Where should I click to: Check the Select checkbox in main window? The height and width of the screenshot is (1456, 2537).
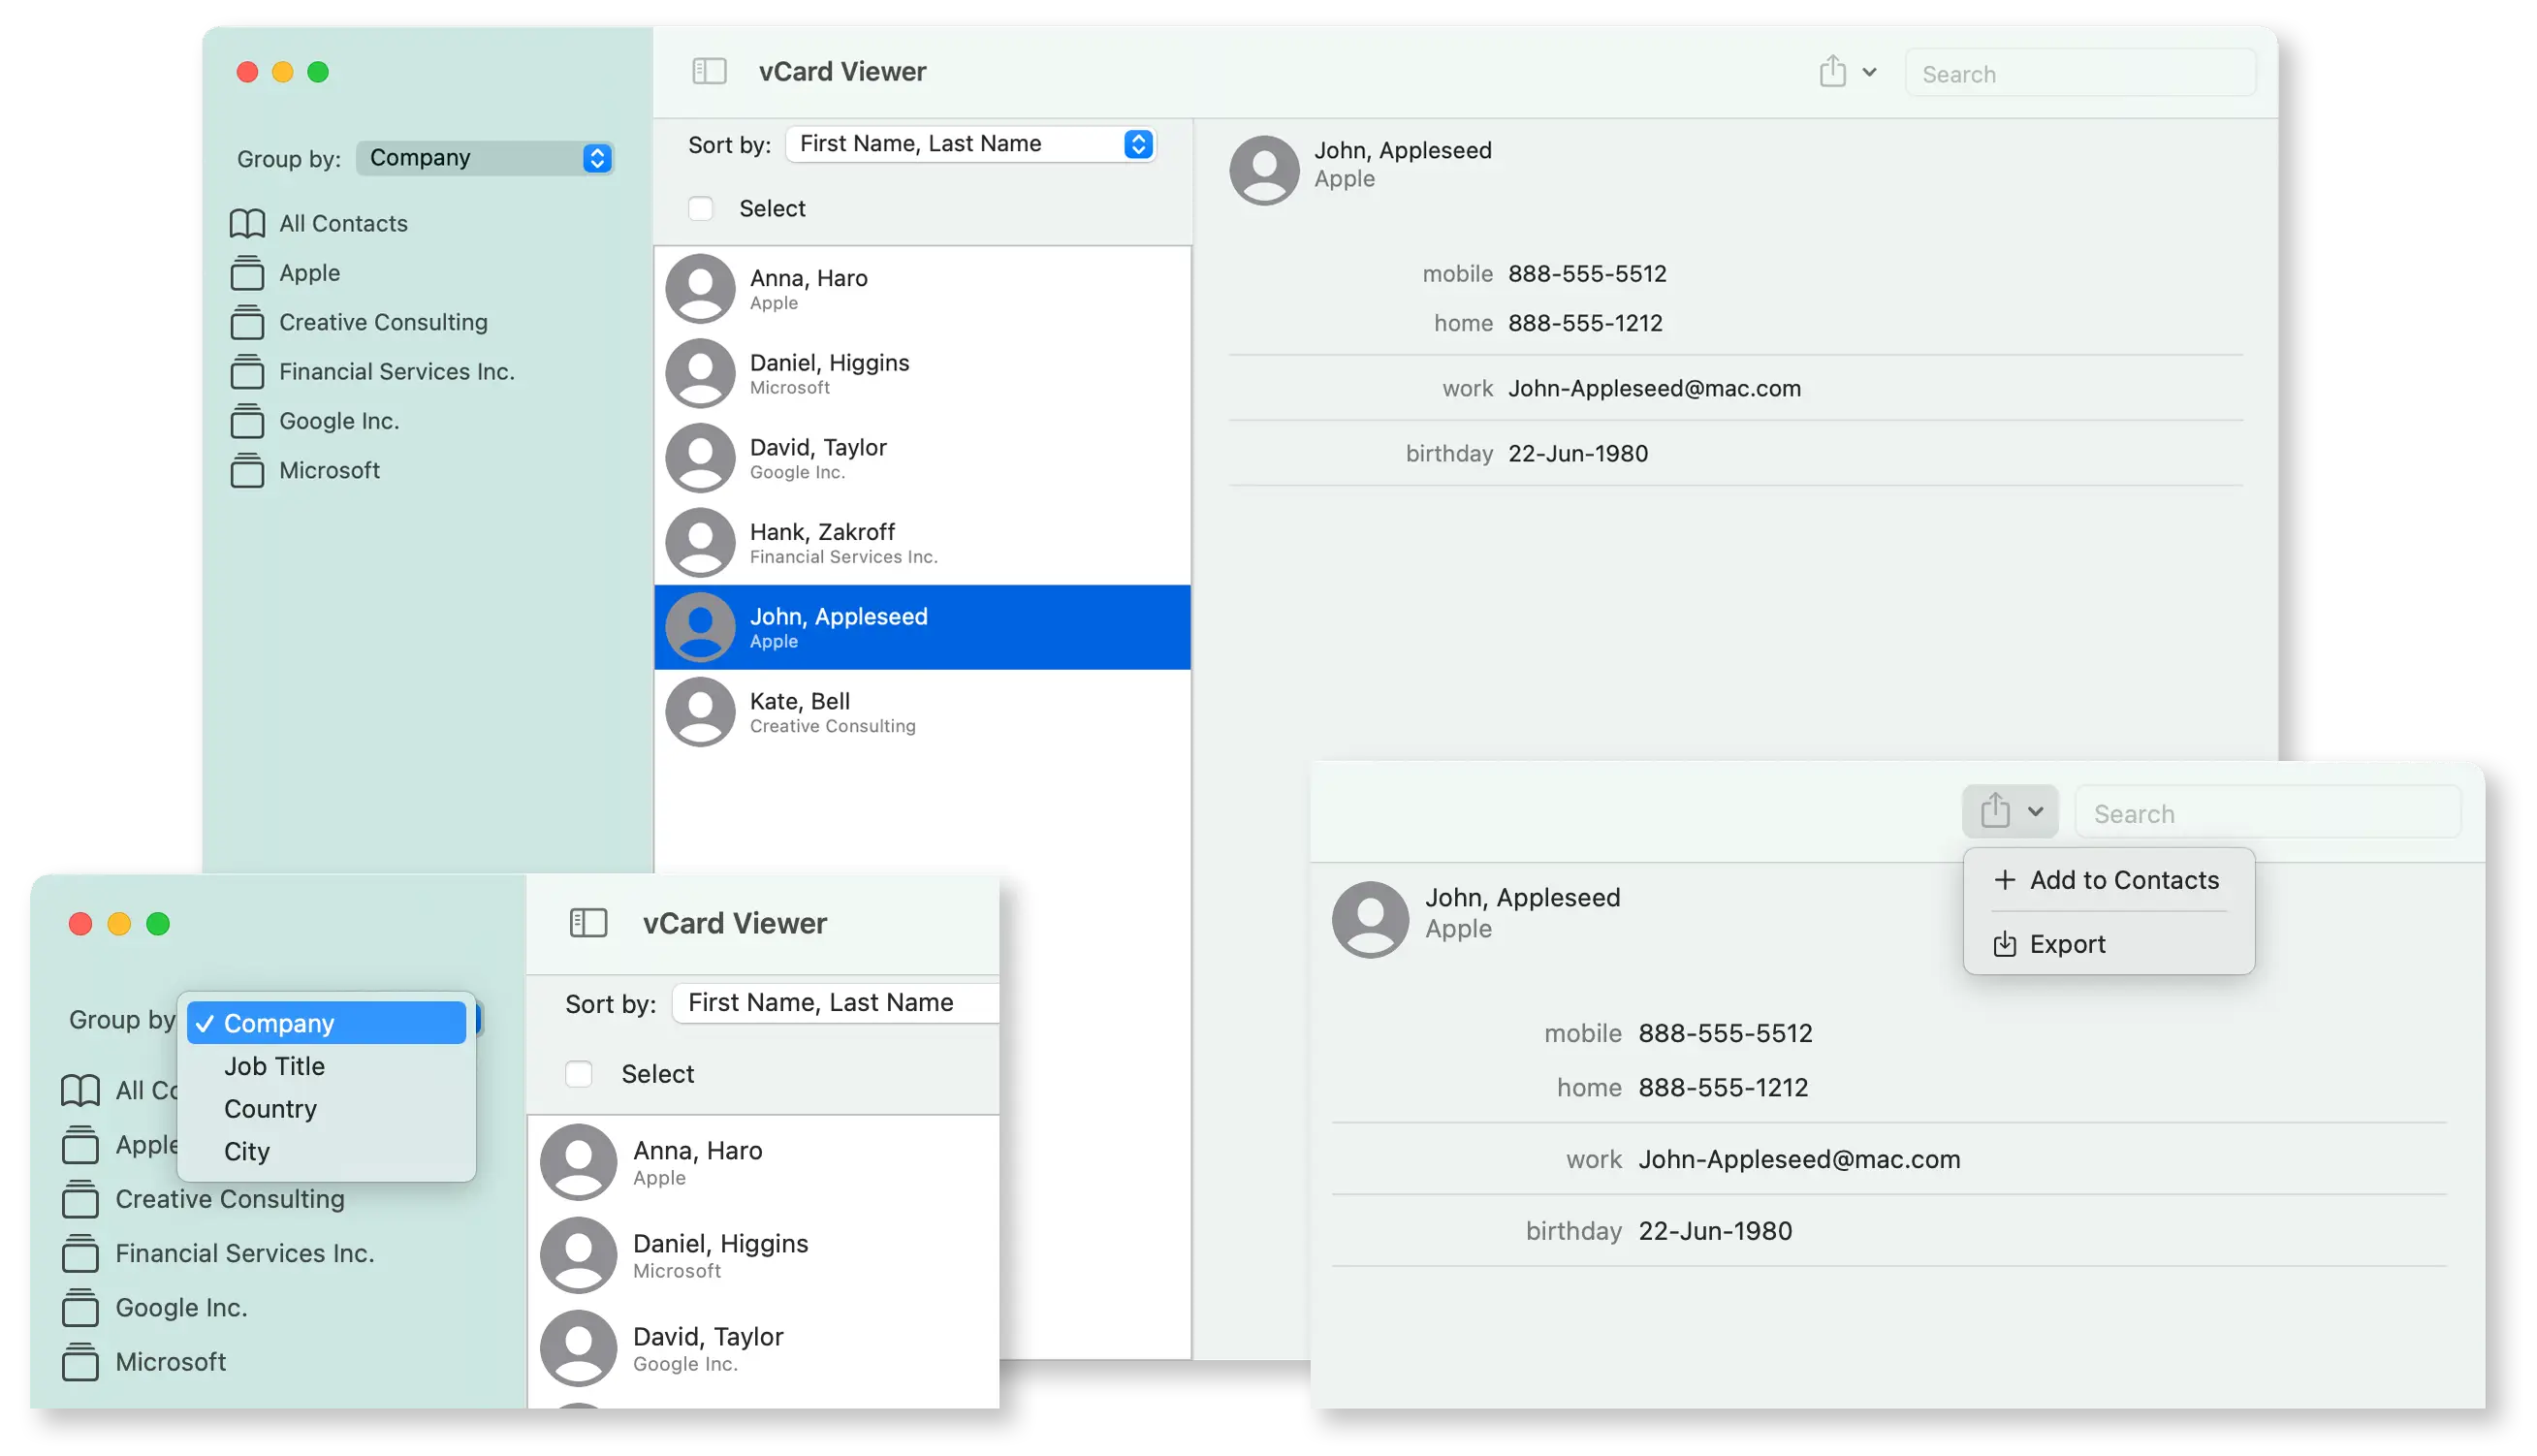point(700,209)
